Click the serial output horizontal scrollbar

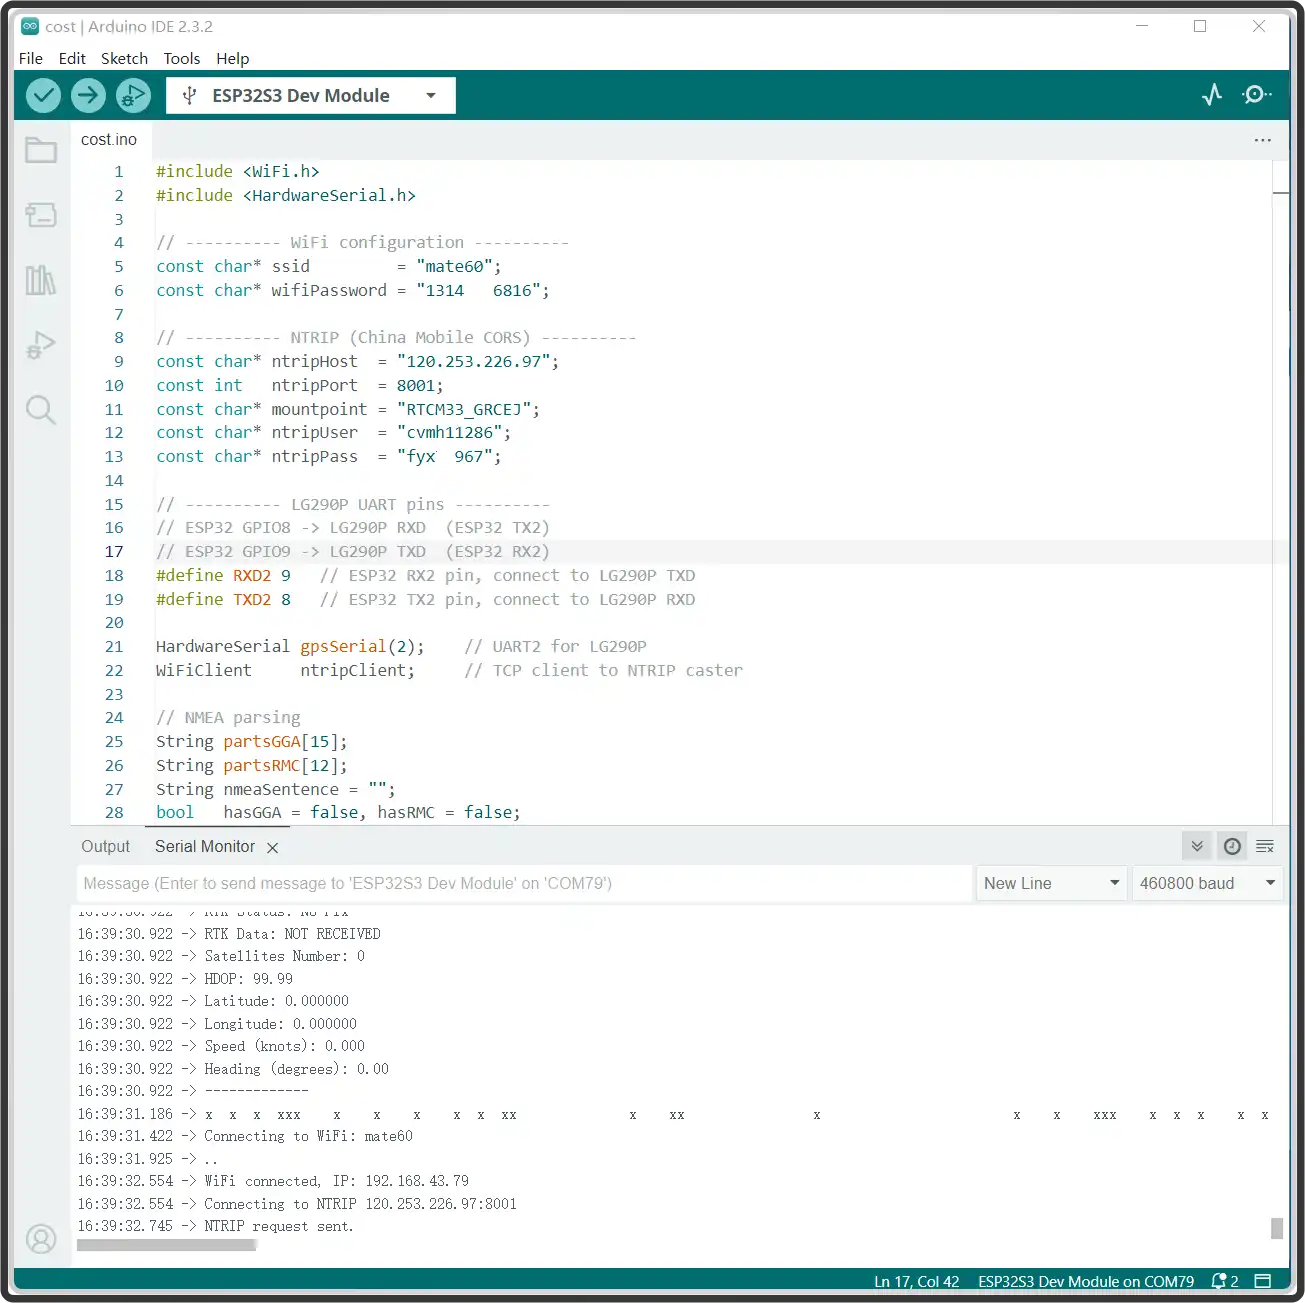coord(166,1245)
